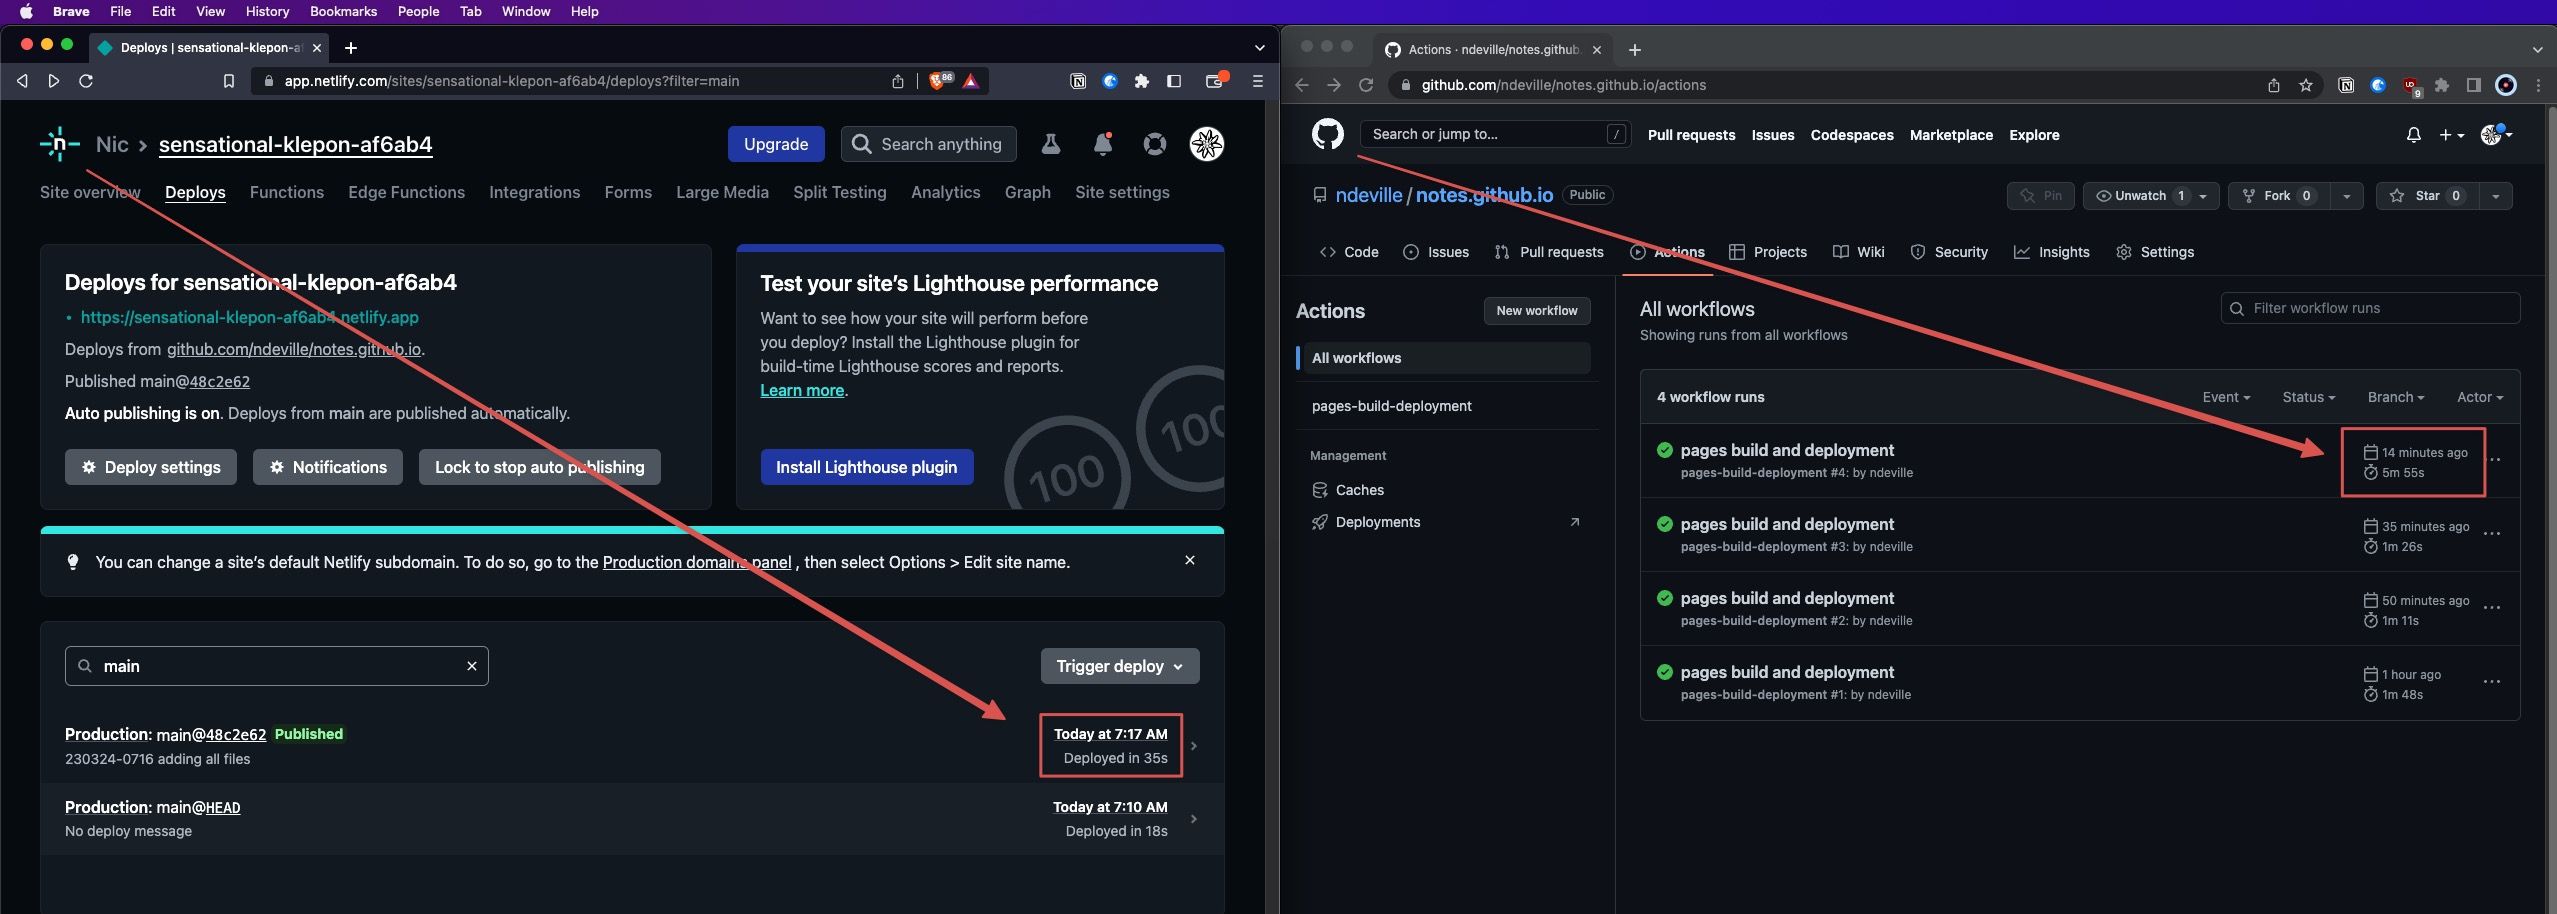Open the Apple menu
The height and width of the screenshot is (914, 2557).
point(26,11)
